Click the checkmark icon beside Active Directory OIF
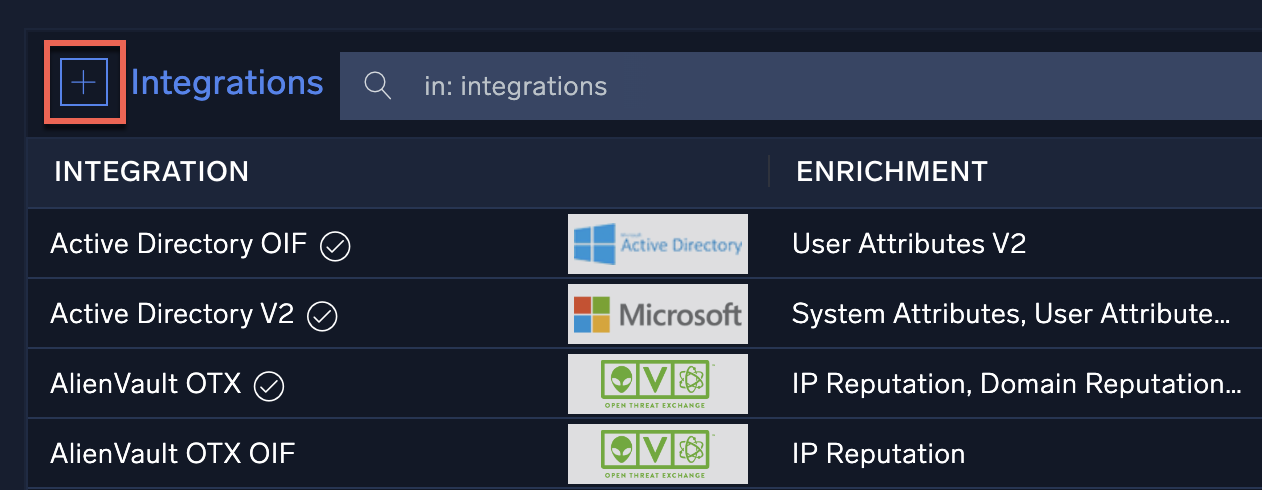Viewport: 1262px width, 490px height. (335, 245)
